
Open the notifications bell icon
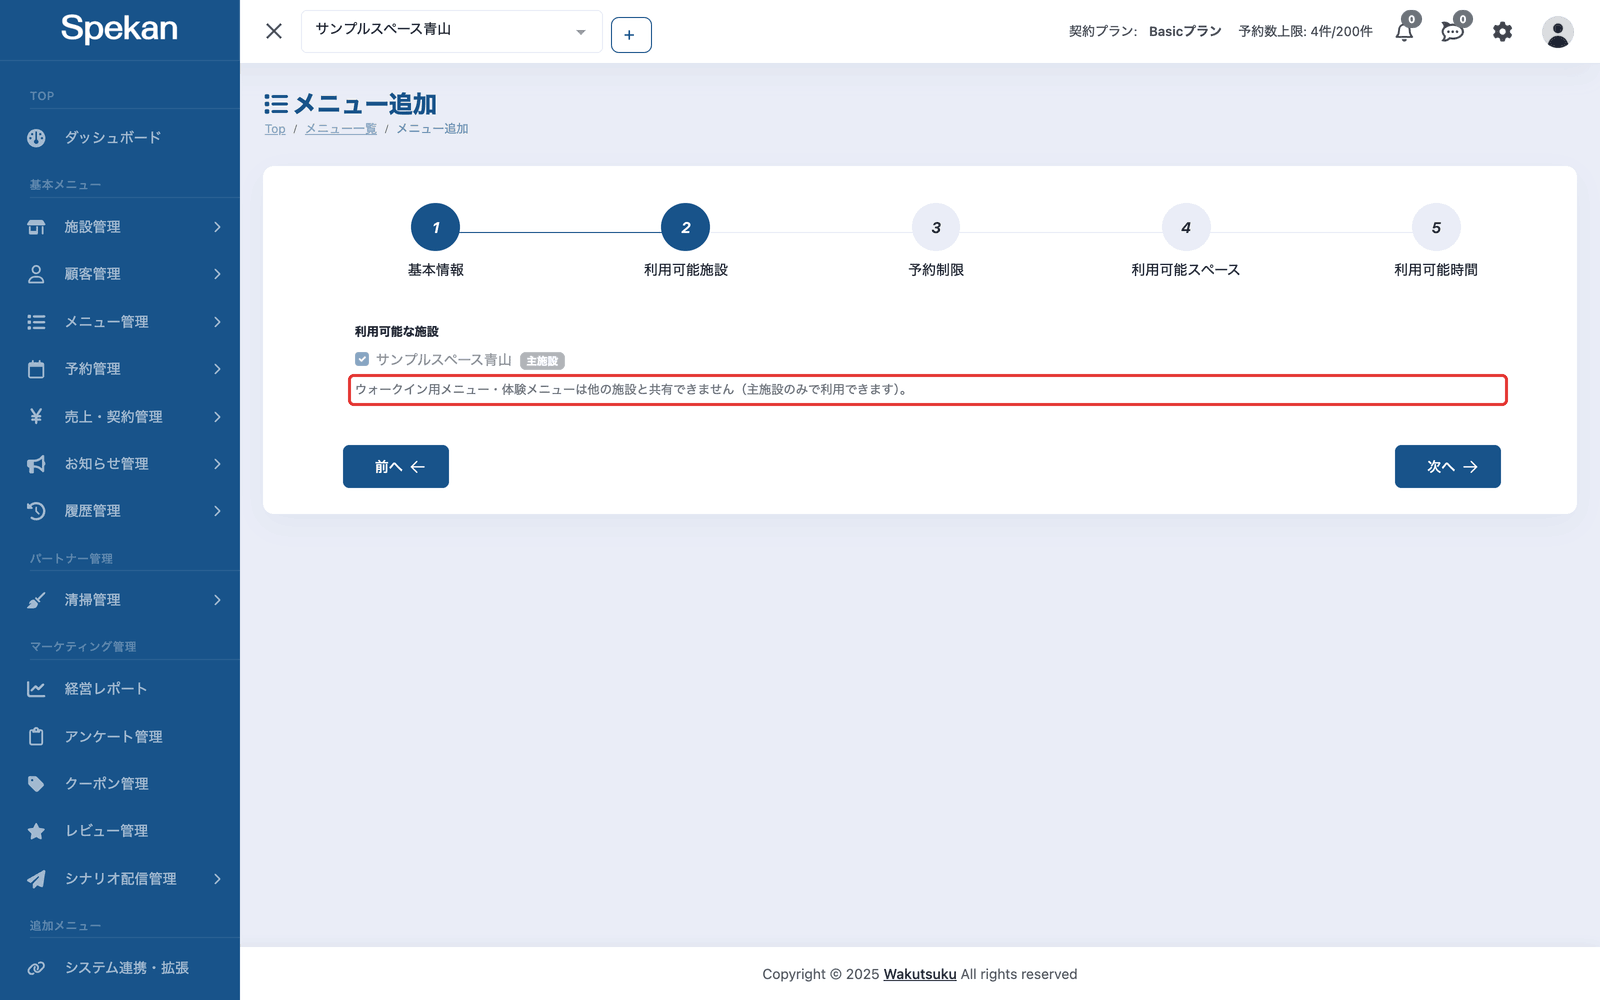[x=1404, y=32]
